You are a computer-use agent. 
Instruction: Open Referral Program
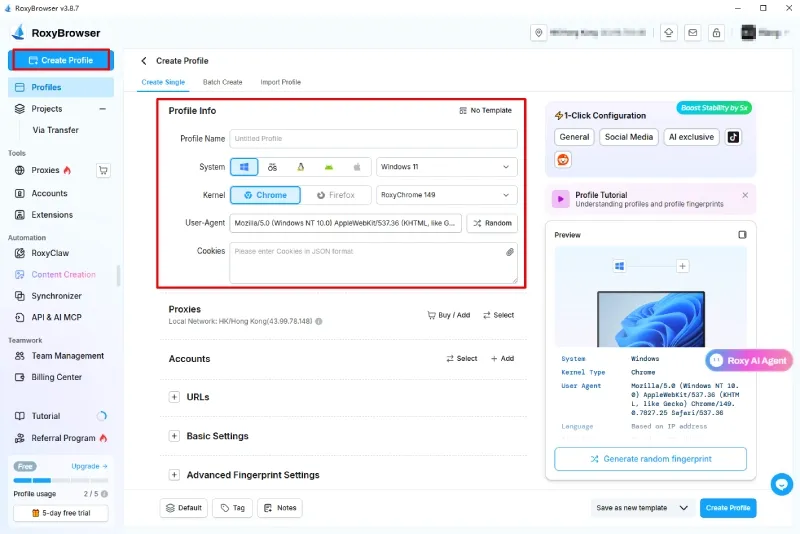(x=63, y=438)
